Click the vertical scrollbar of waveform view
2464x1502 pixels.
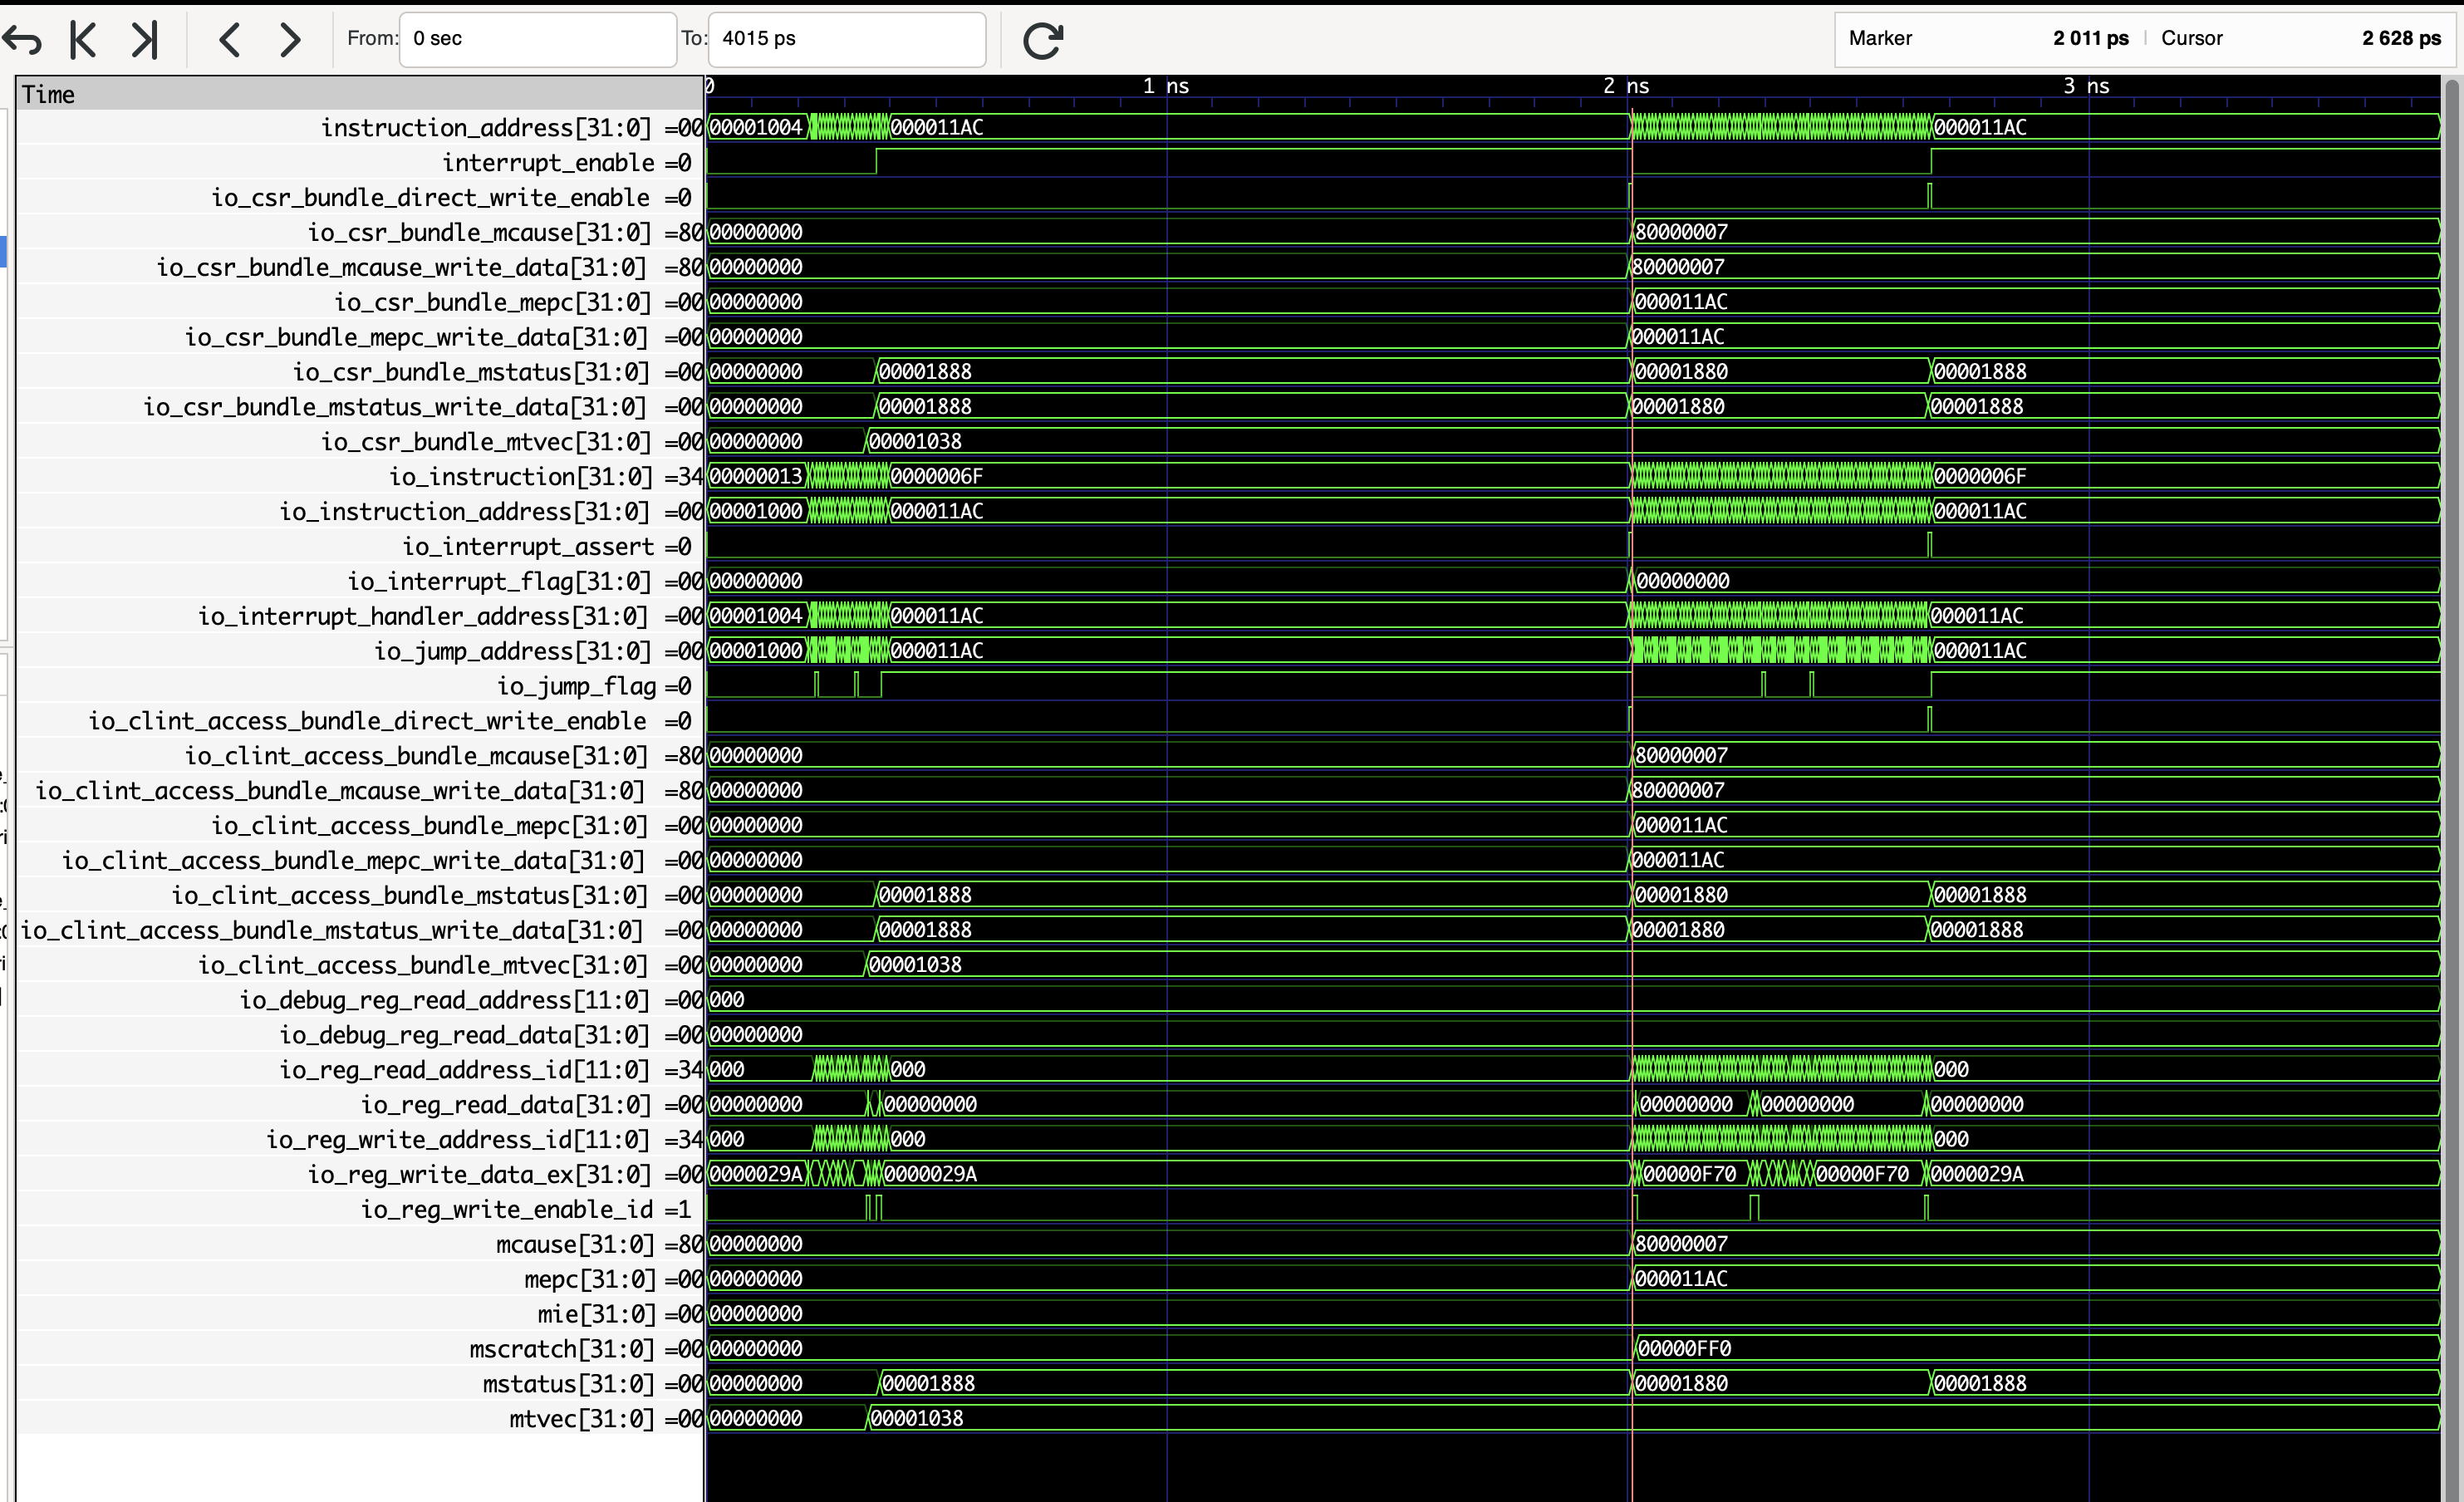pyautogui.click(x=2453, y=790)
